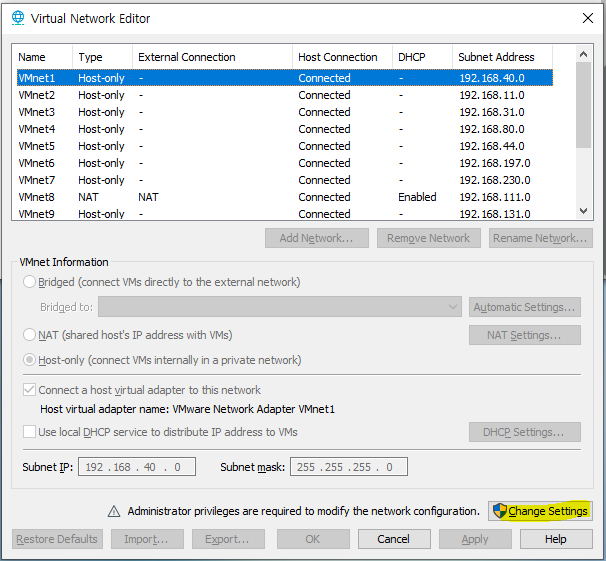This screenshot has height=561, width=606.
Task: Select the VMnet3 row
Action: 285,112
